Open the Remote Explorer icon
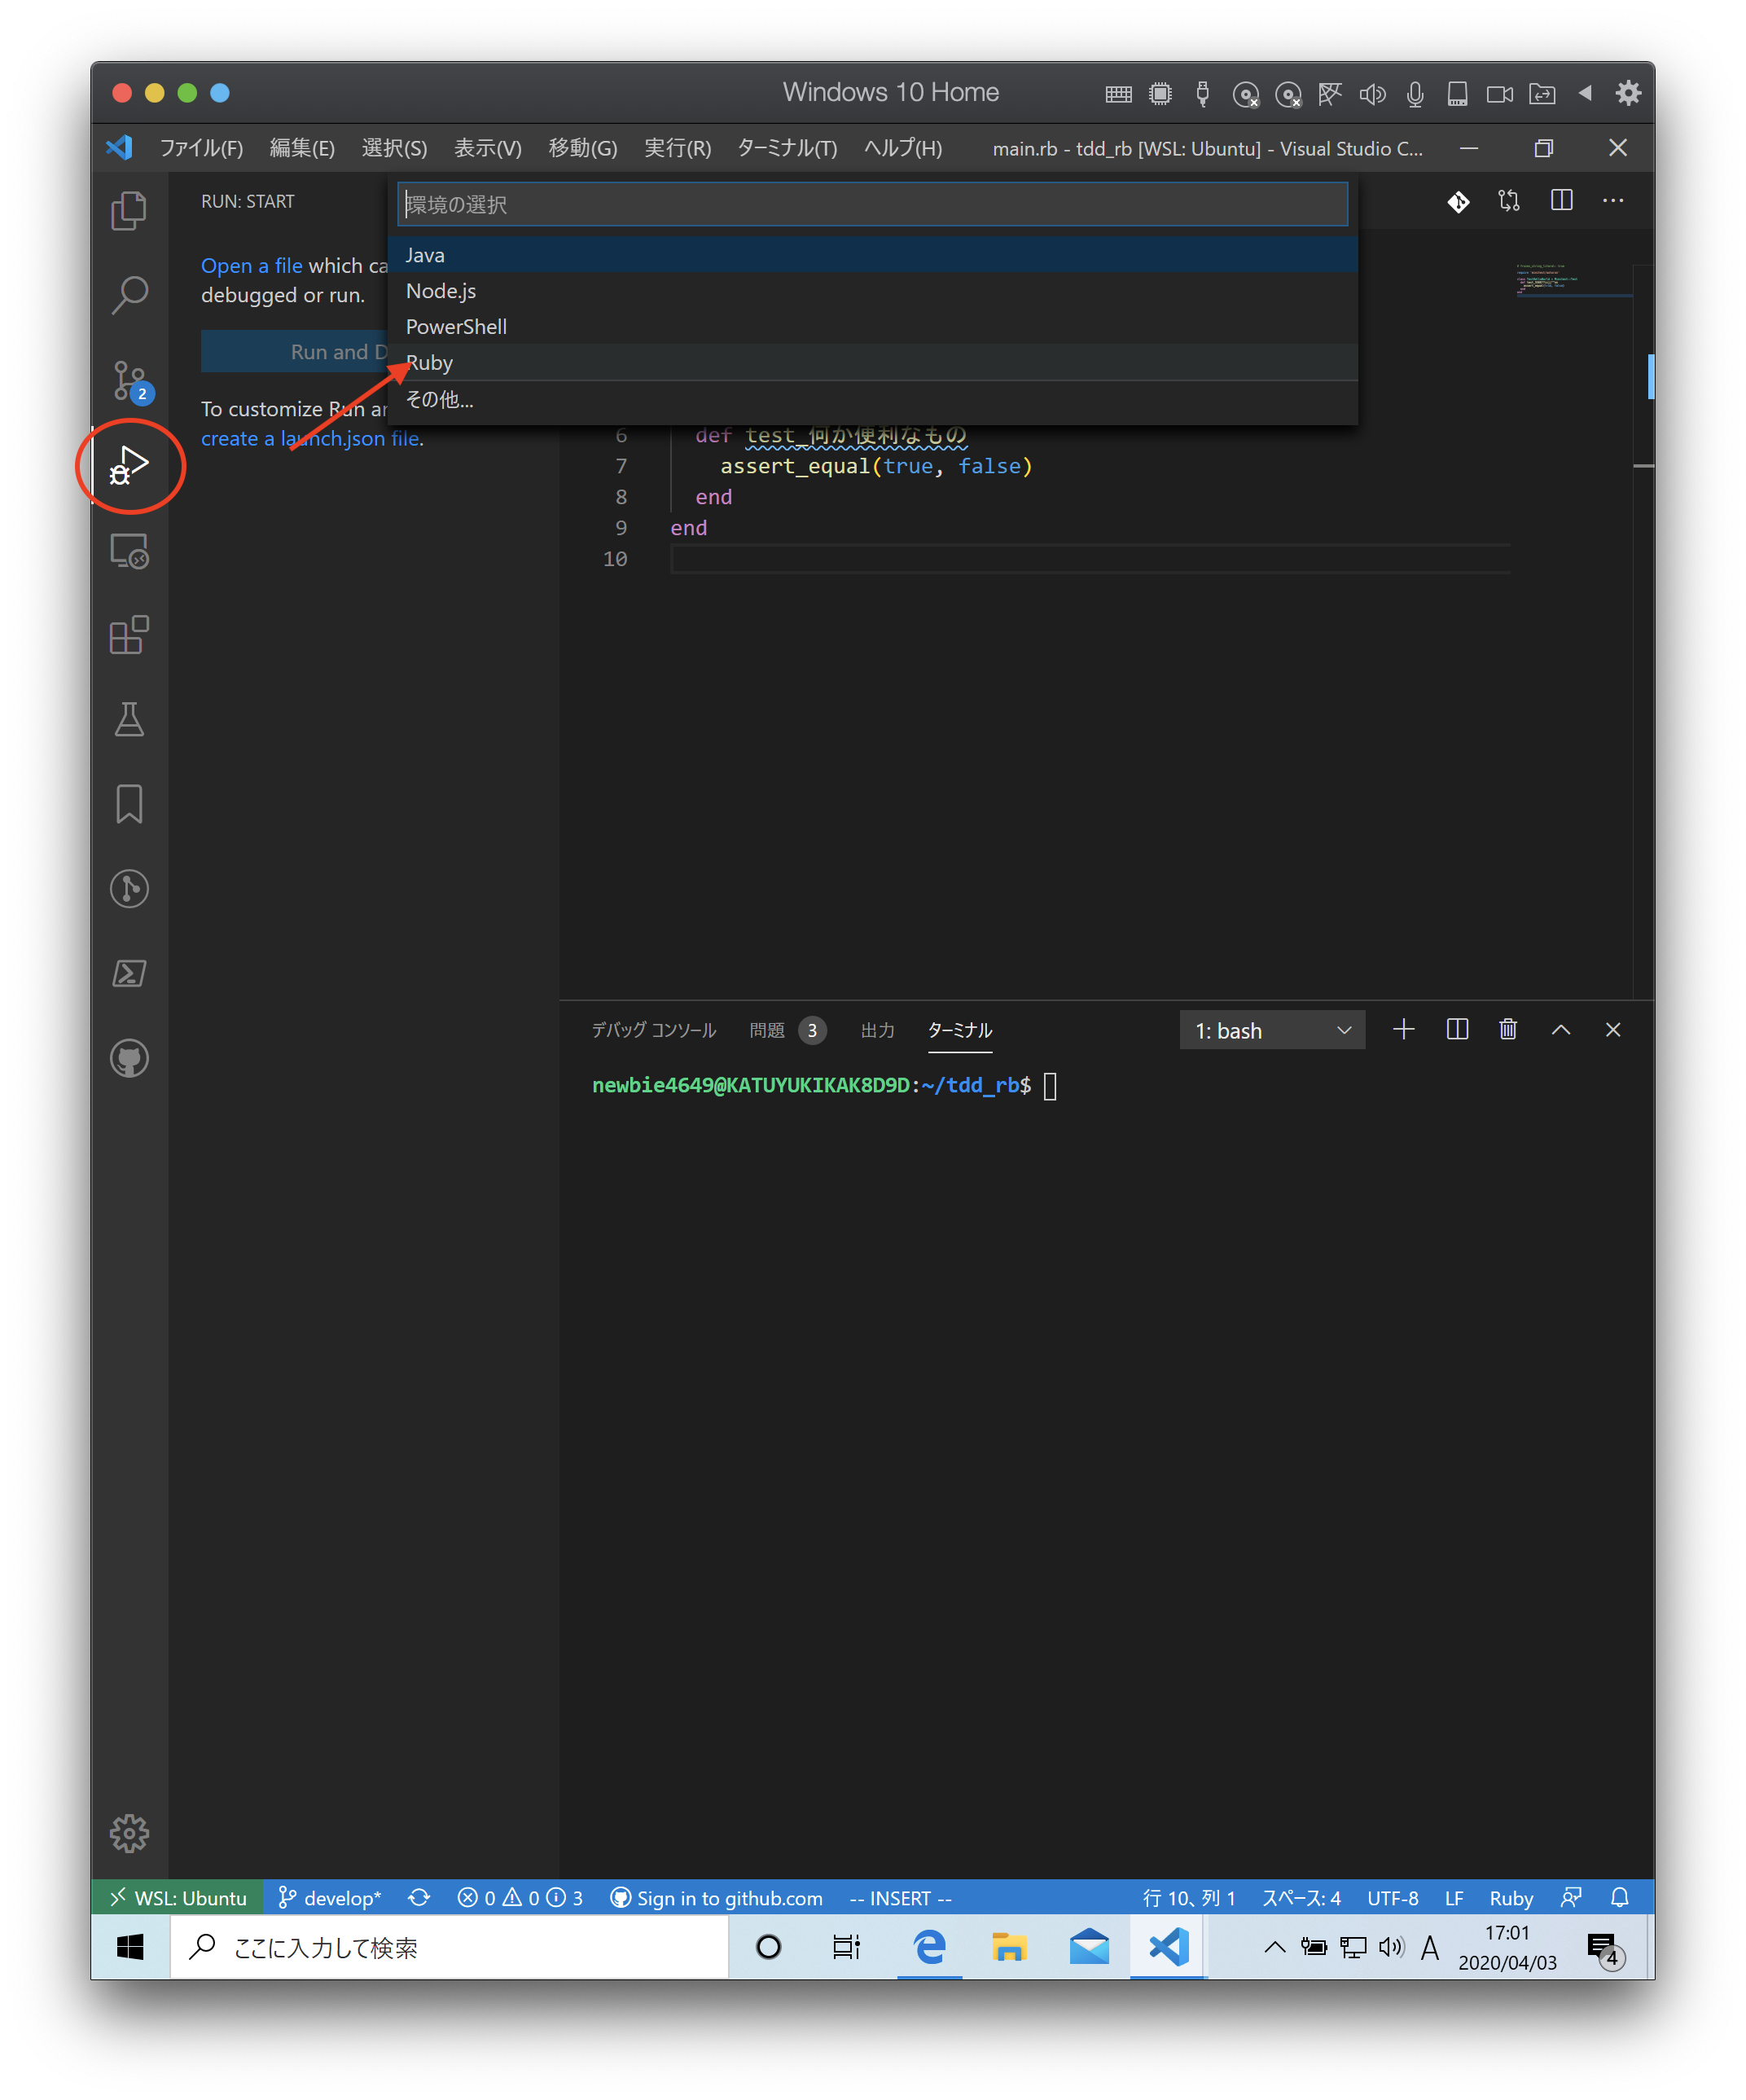Image resolution: width=1746 pixels, height=2100 pixels. (129, 551)
